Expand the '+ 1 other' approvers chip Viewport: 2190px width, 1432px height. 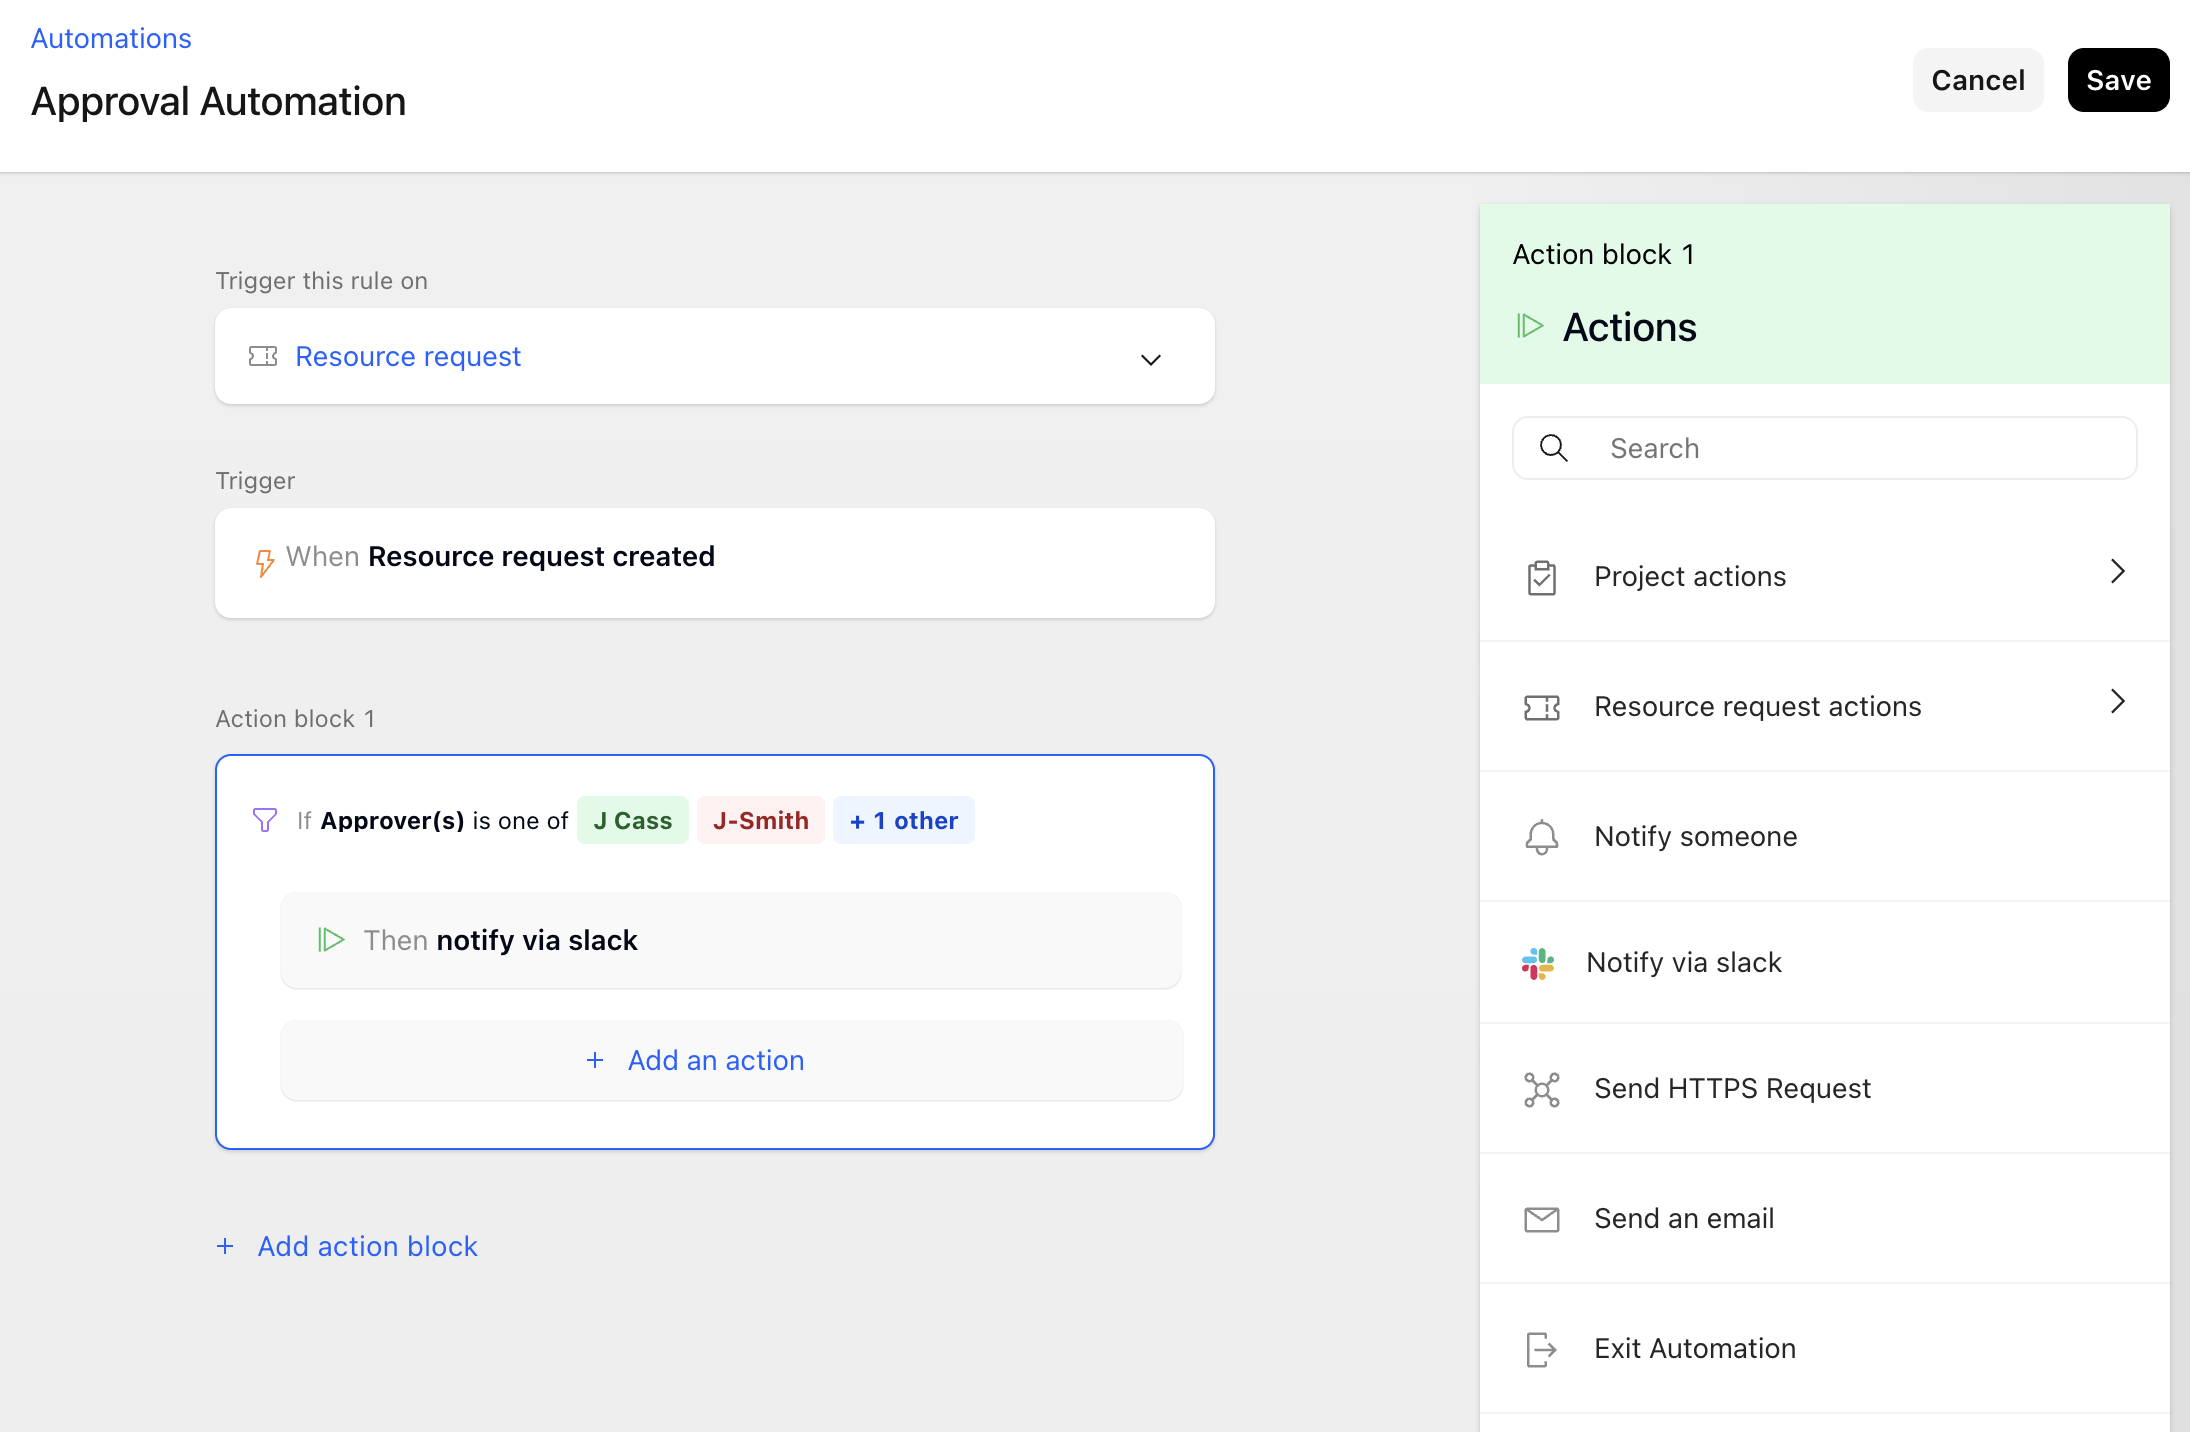(x=903, y=821)
